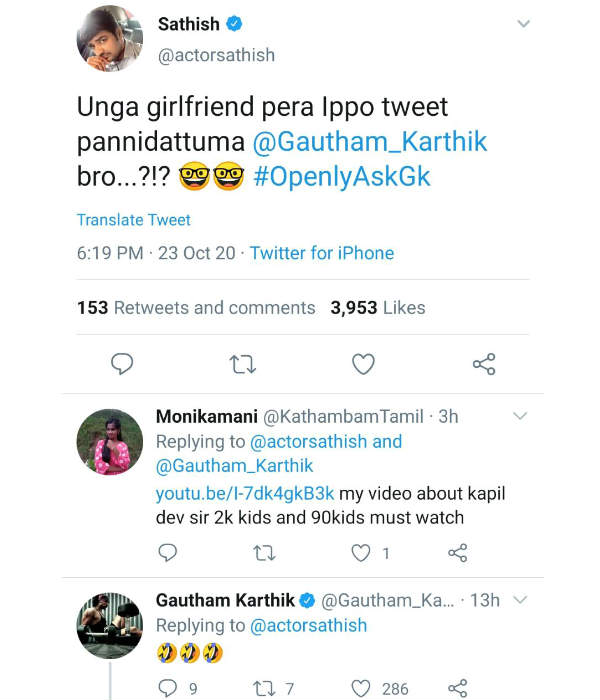This screenshot has width=600, height=700.
Task: Click Translate Tweet link
Action: pos(133,220)
